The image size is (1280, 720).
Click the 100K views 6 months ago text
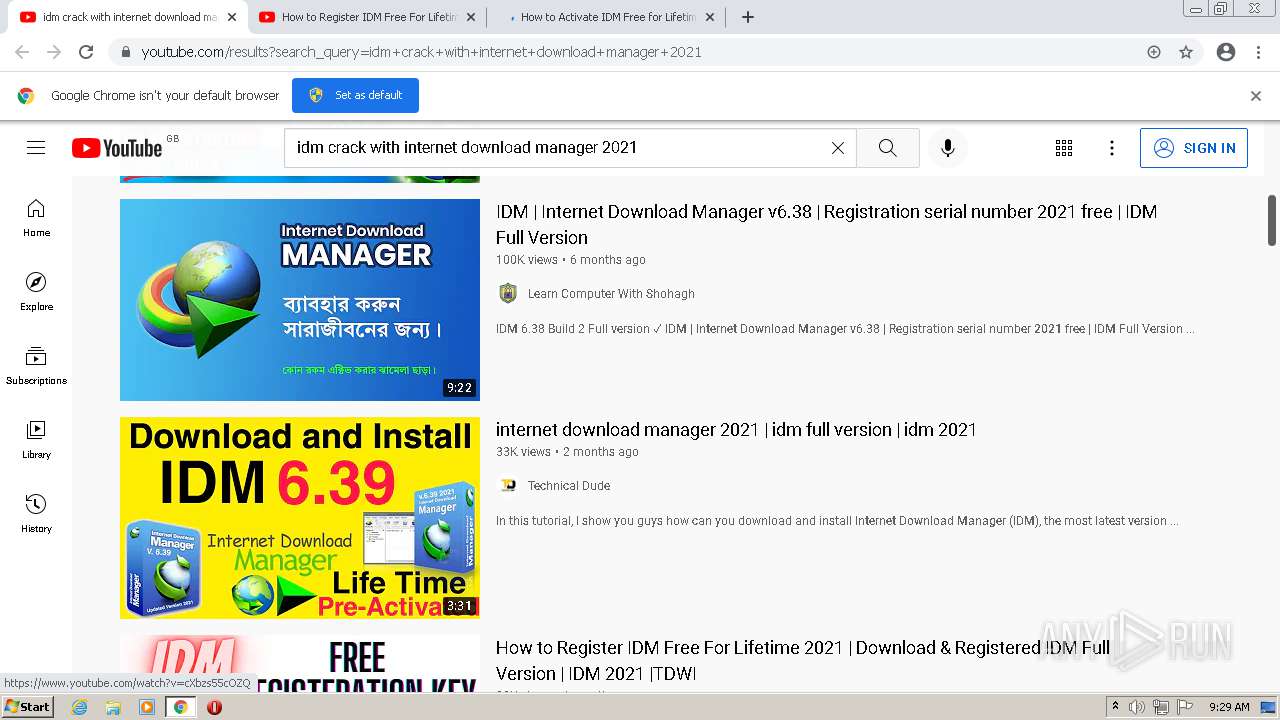point(571,260)
